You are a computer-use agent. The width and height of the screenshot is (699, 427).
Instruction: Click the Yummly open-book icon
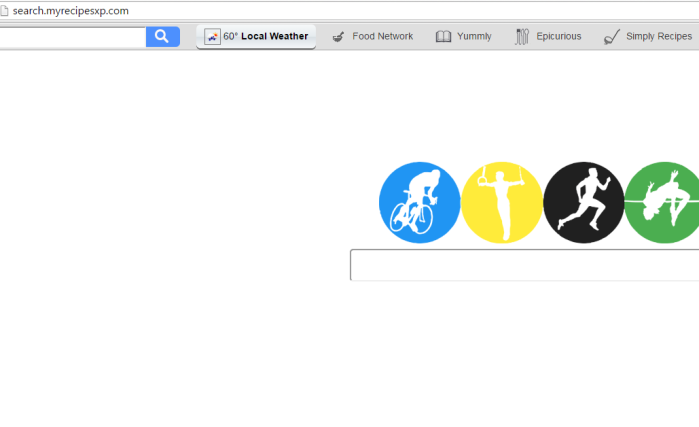point(443,37)
